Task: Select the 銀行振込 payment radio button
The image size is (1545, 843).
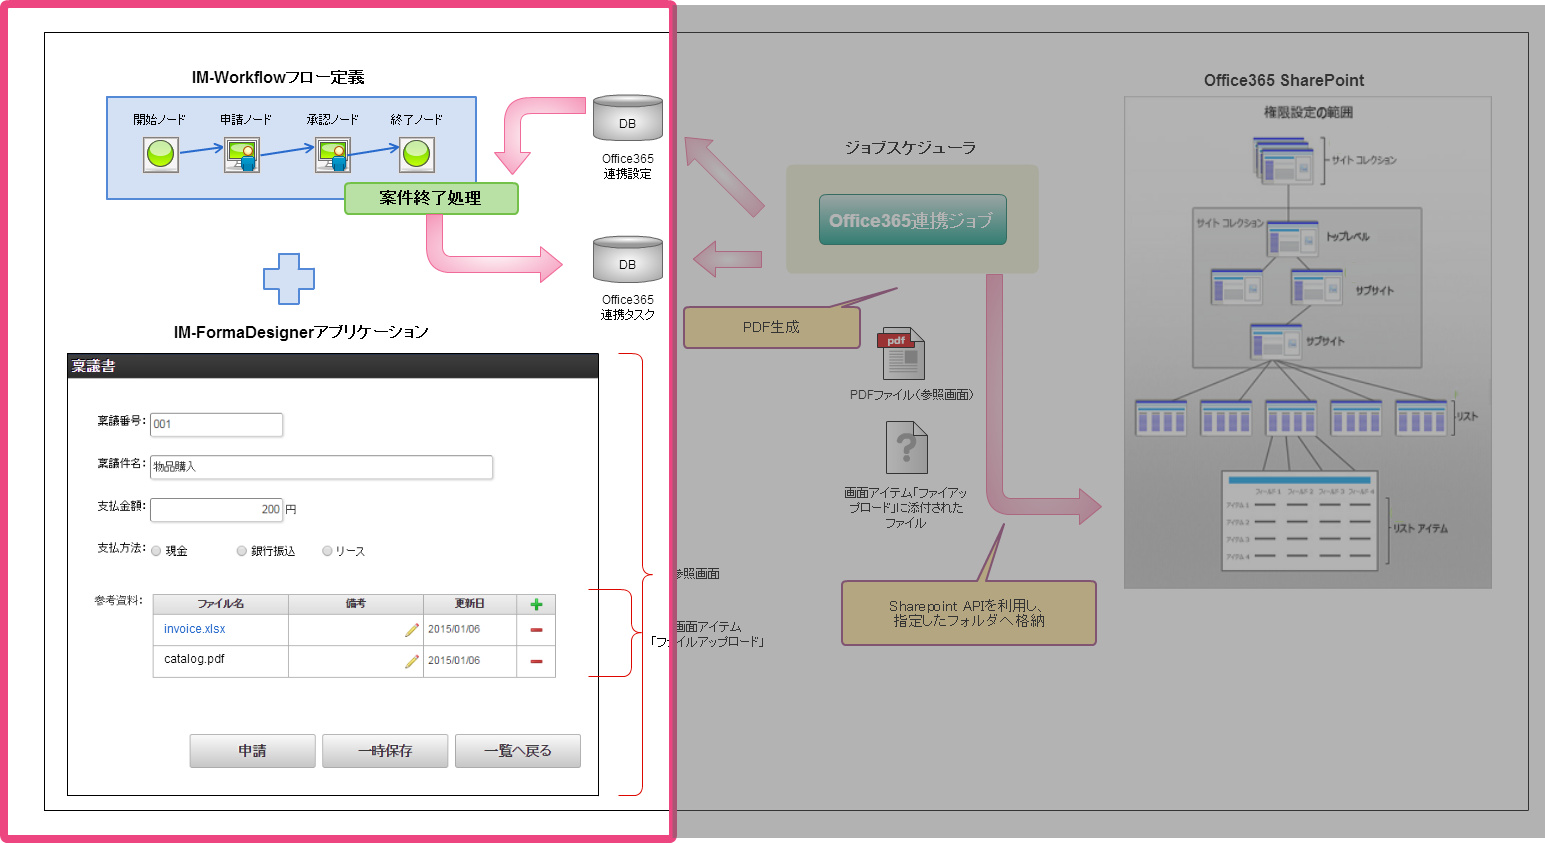Action: (x=241, y=550)
